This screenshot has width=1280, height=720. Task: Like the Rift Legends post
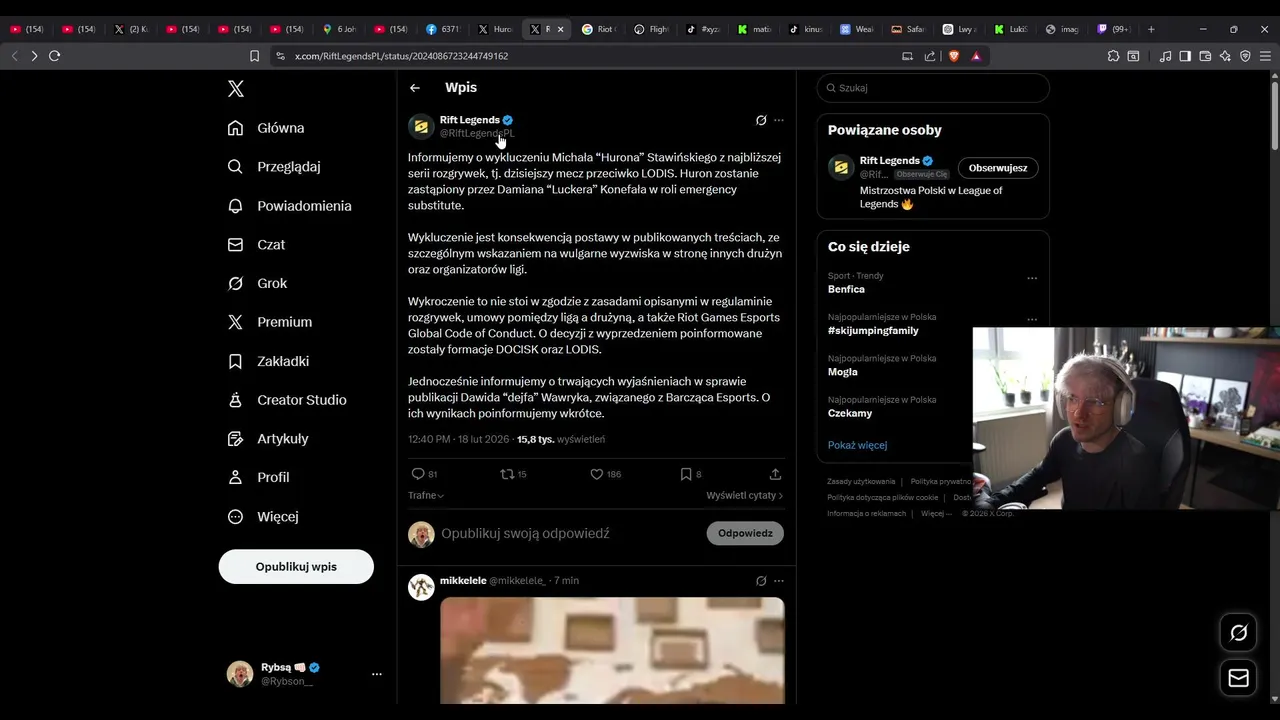605,474
